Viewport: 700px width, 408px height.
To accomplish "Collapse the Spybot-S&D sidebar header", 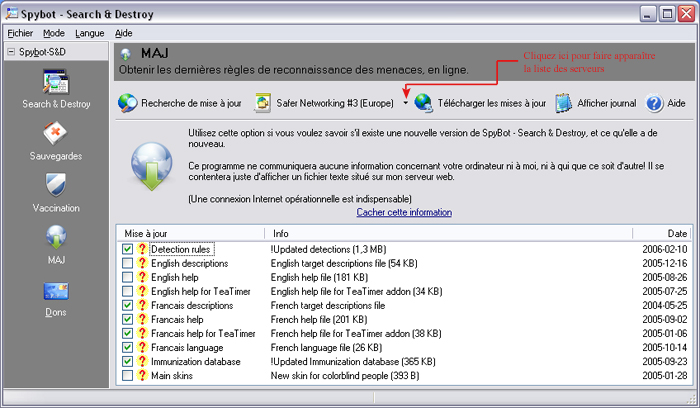I will click(x=9, y=51).
